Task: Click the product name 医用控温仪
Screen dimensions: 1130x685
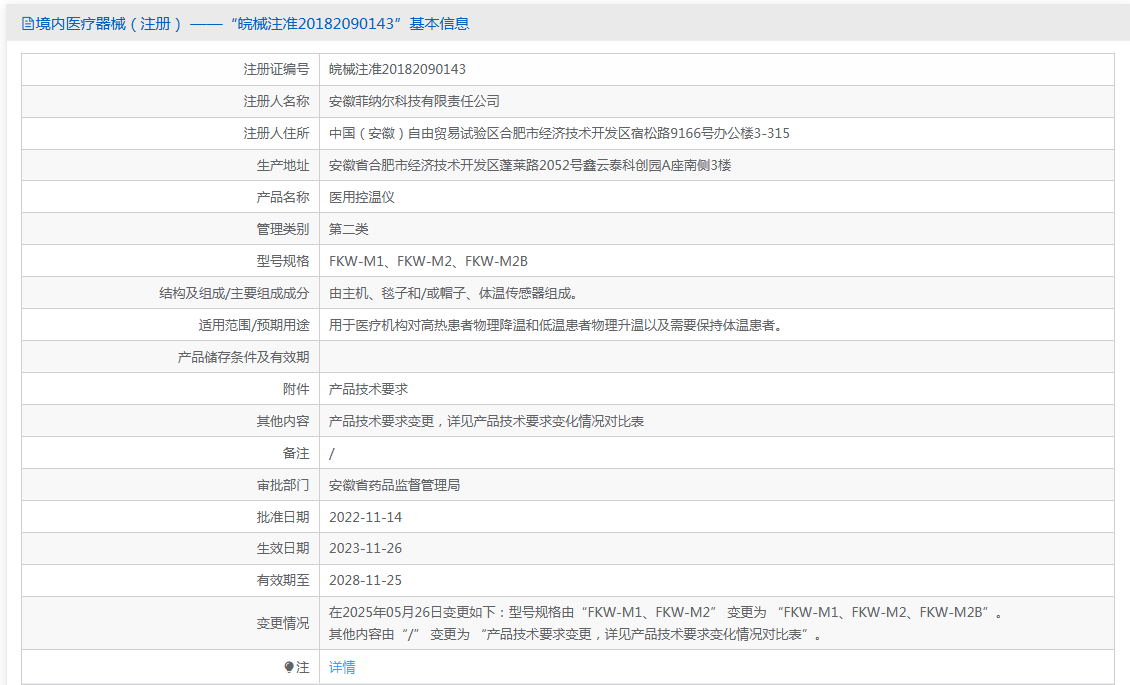Action: tap(362, 197)
